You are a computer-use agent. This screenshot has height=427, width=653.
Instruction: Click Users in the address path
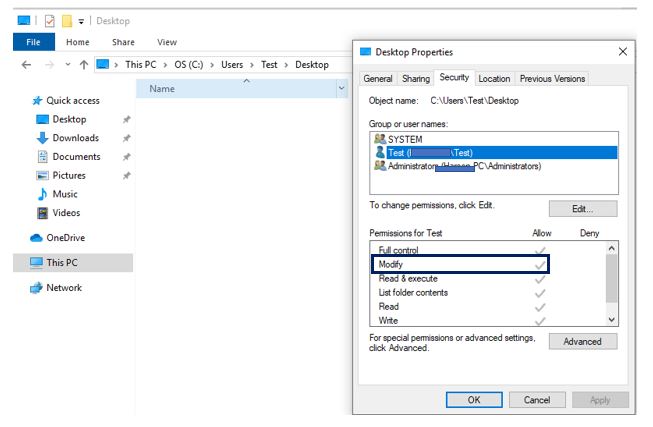pos(232,65)
